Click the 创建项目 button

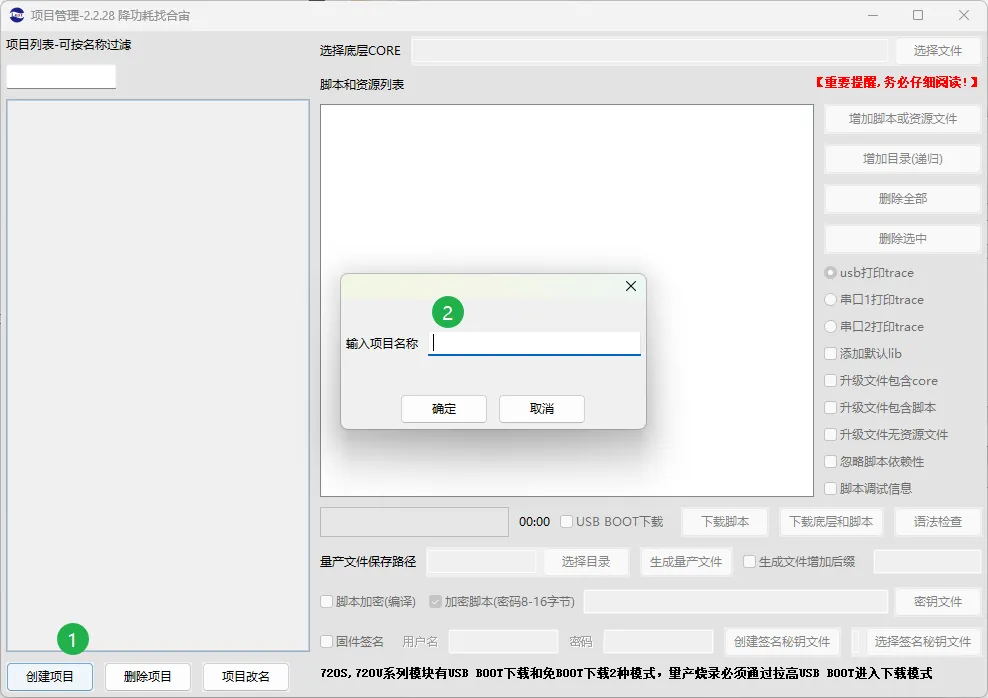[x=50, y=677]
